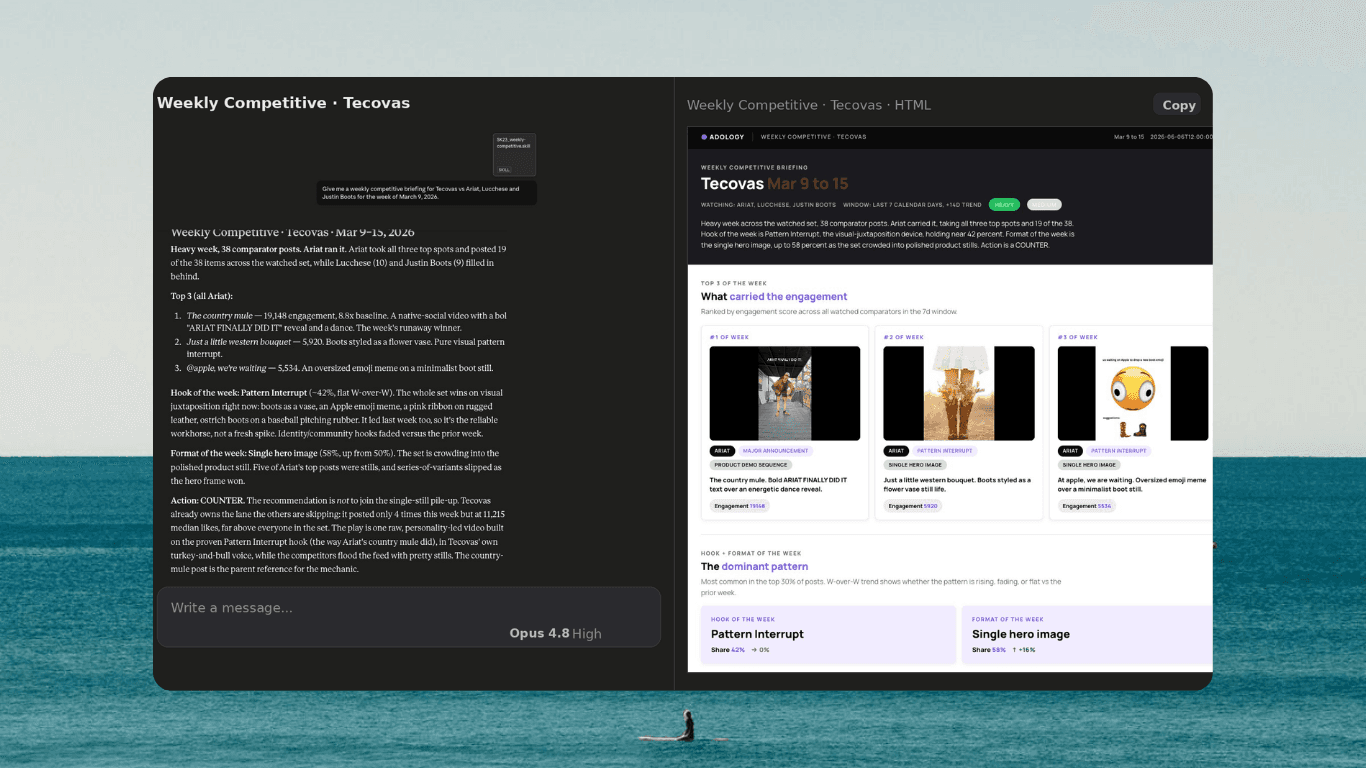The image size is (1366, 768).
Task: Click 'The country mule' list item in chat
Action: point(346,322)
